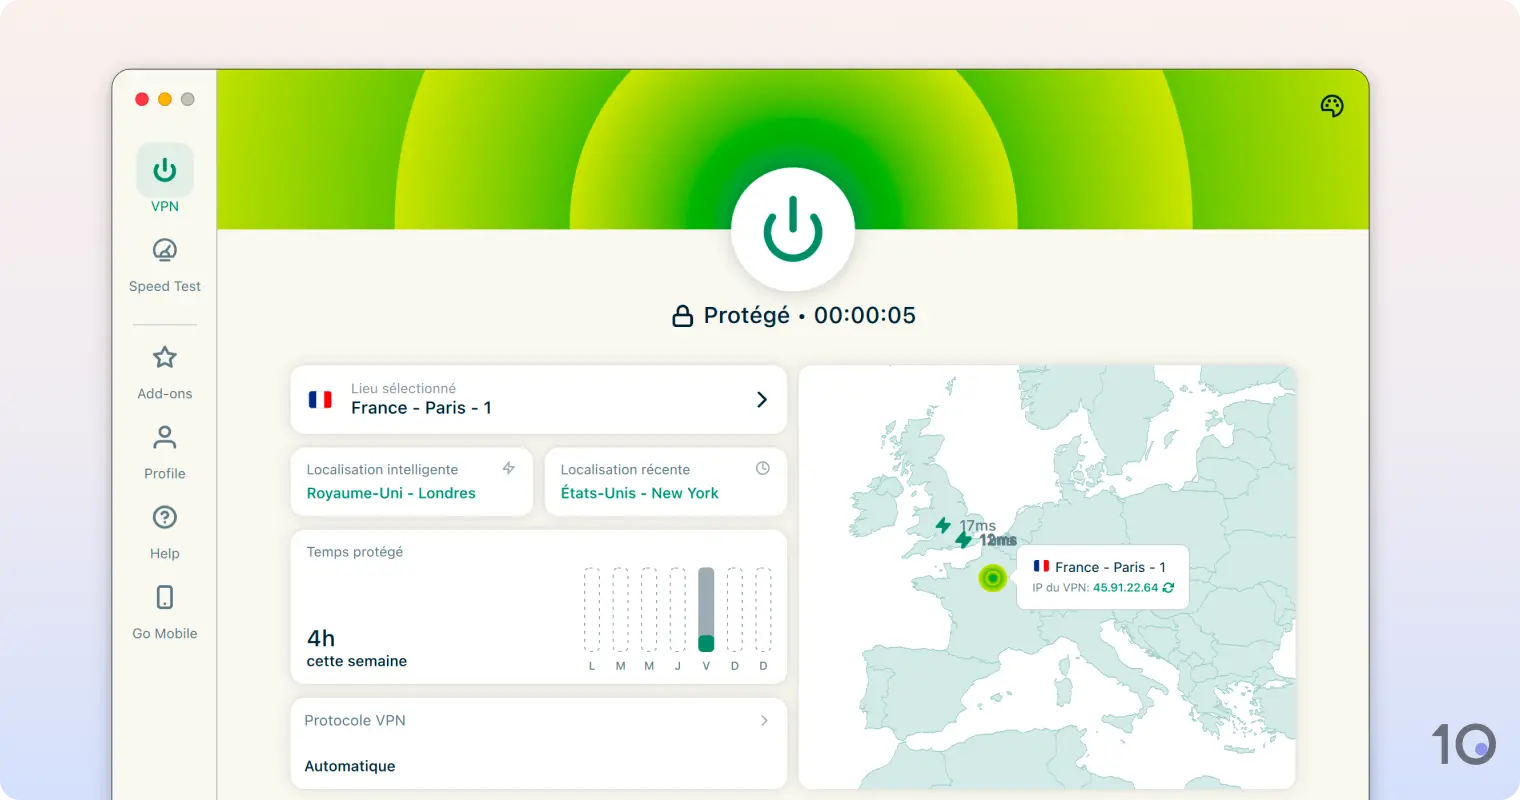This screenshot has width=1520, height=800.
Task: Open the Protocole VPN settings chevron
Action: 764,720
